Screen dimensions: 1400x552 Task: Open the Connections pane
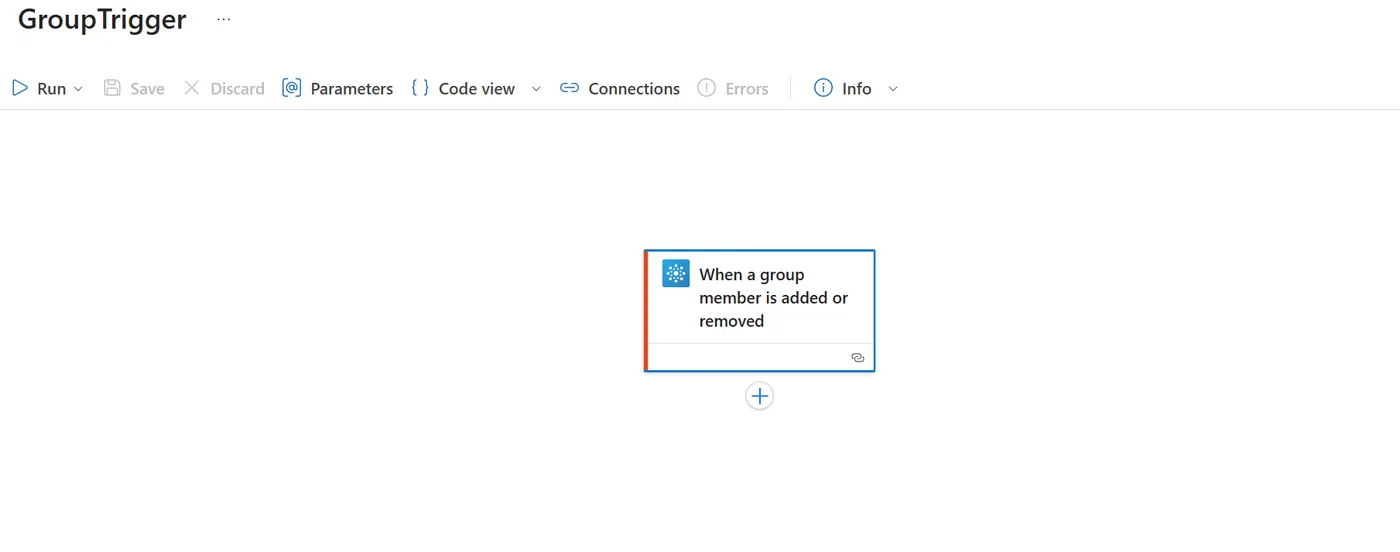(619, 88)
